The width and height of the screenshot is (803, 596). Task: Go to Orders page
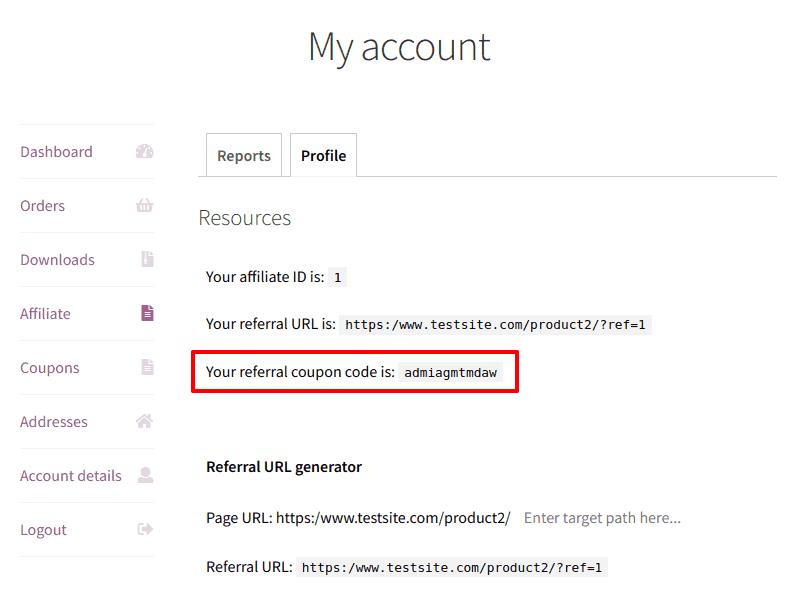point(43,206)
